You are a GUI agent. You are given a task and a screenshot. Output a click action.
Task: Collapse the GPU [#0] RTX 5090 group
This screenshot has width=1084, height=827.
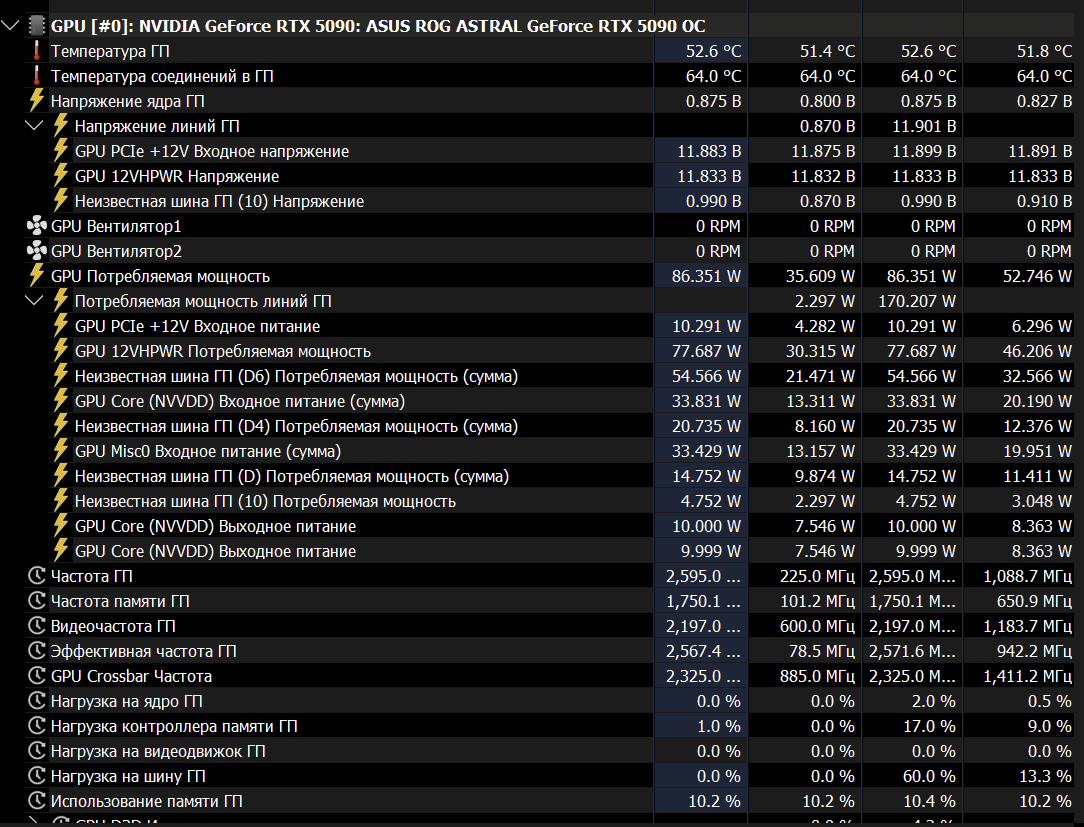tap(10, 26)
